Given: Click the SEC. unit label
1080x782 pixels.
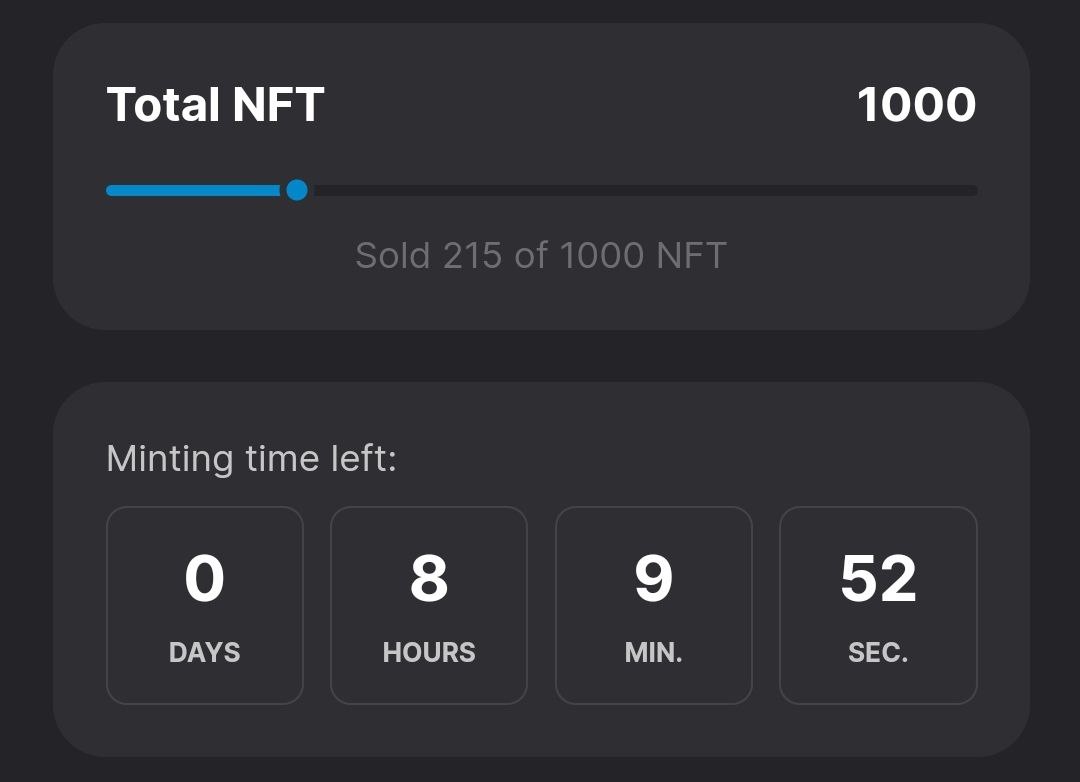Looking at the screenshot, I should click(x=878, y=653).
